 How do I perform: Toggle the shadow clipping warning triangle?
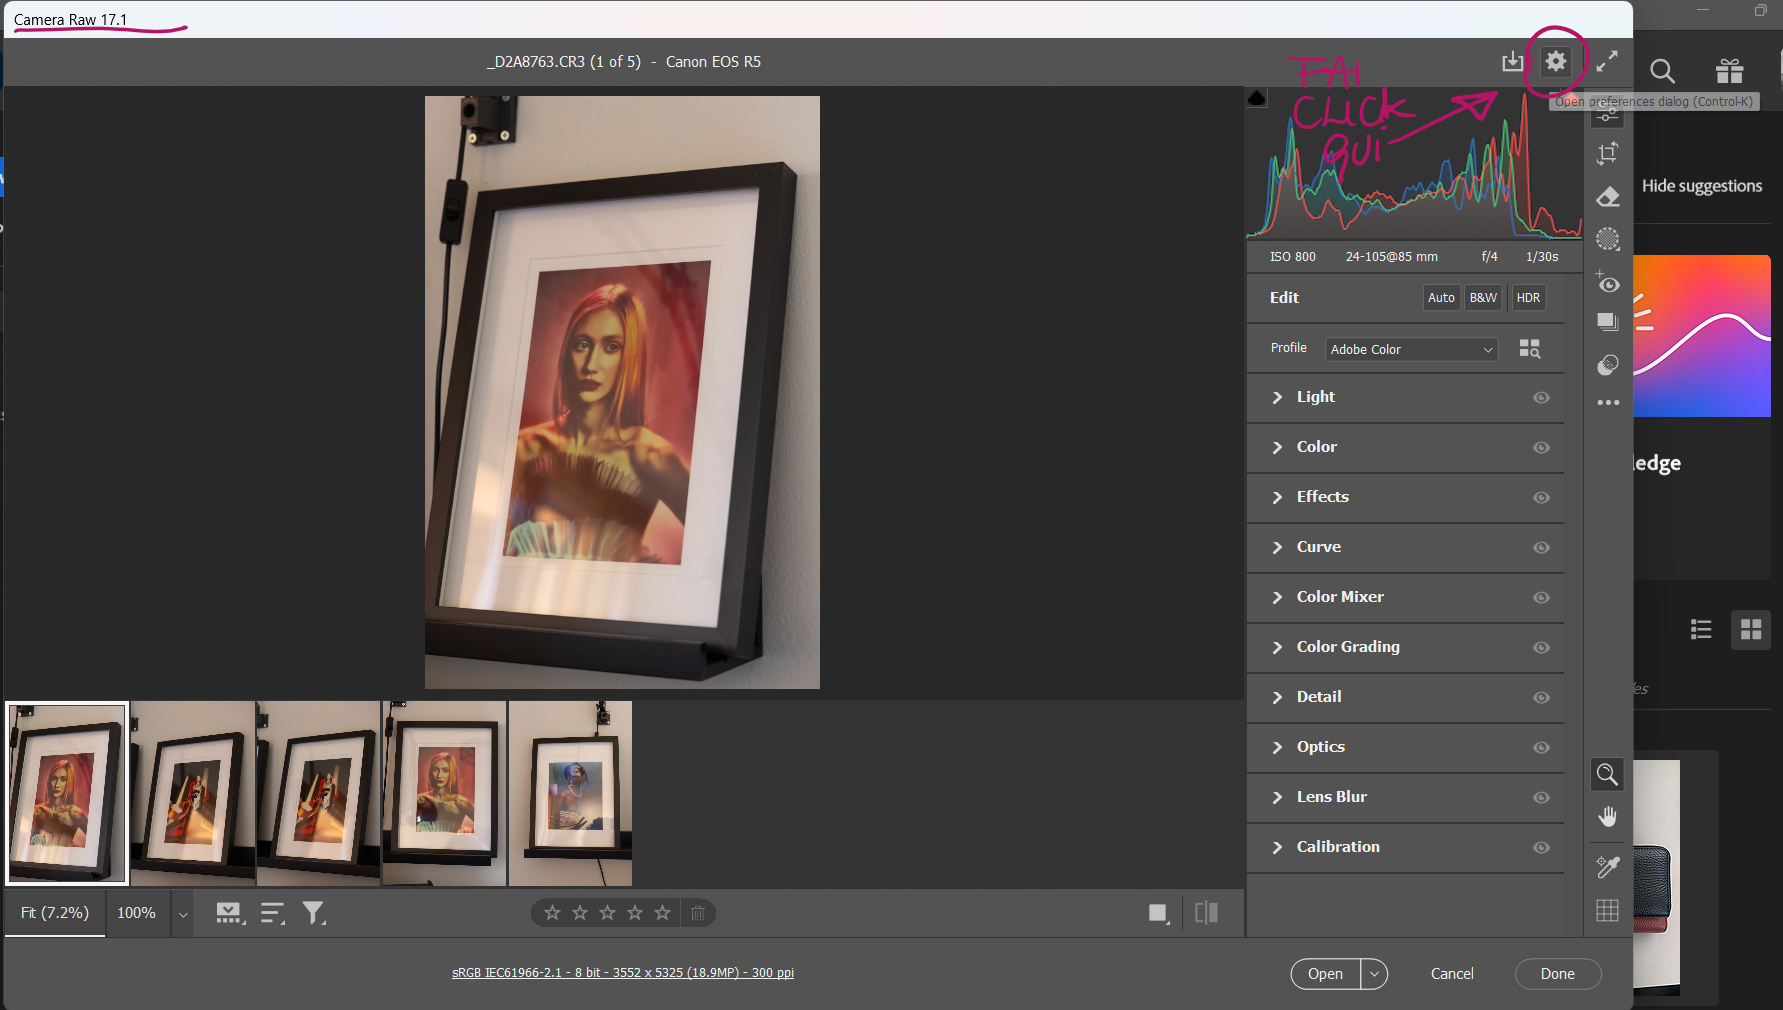point(1257,97)
